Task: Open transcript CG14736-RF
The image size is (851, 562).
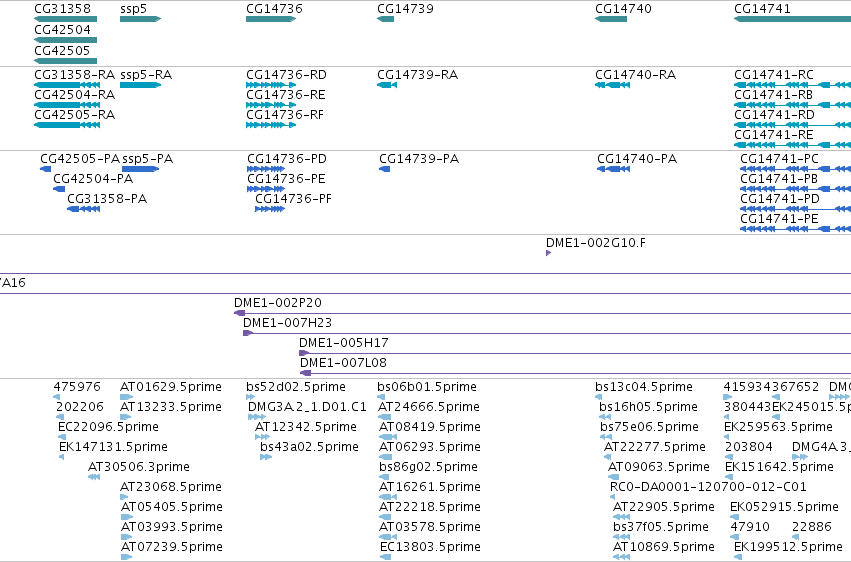Action: coord(271,125)
